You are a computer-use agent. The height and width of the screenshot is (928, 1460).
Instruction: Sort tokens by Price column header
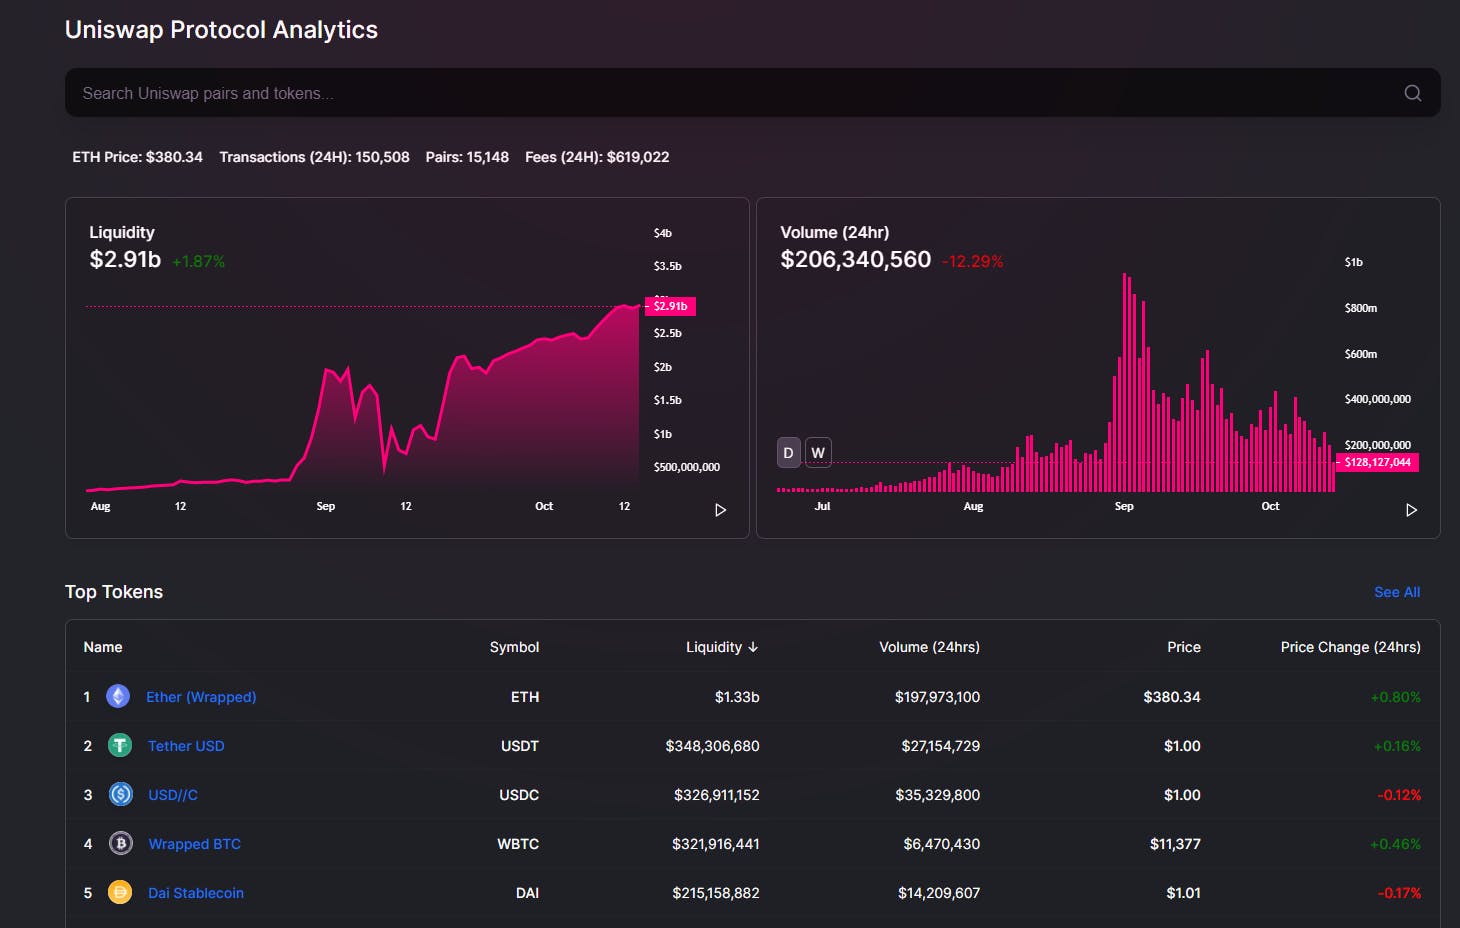[1183, 647]
